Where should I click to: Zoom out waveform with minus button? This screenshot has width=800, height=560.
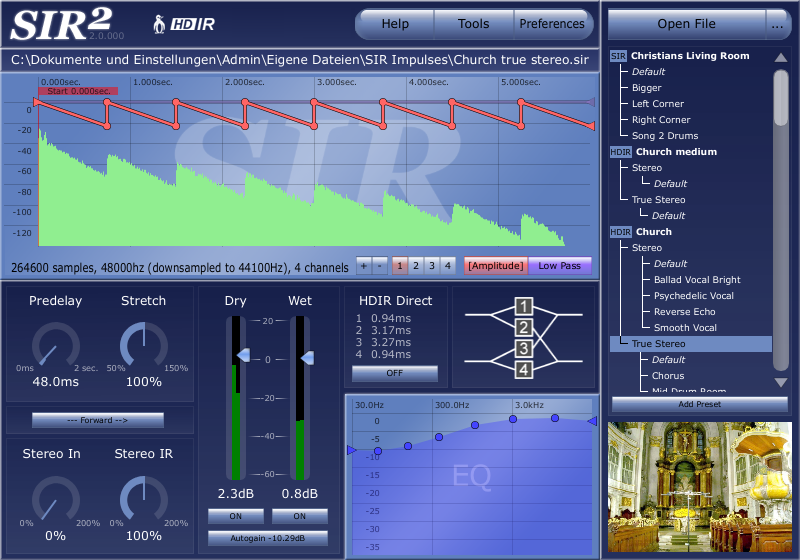pyautogui.click(x=380, y=266)
